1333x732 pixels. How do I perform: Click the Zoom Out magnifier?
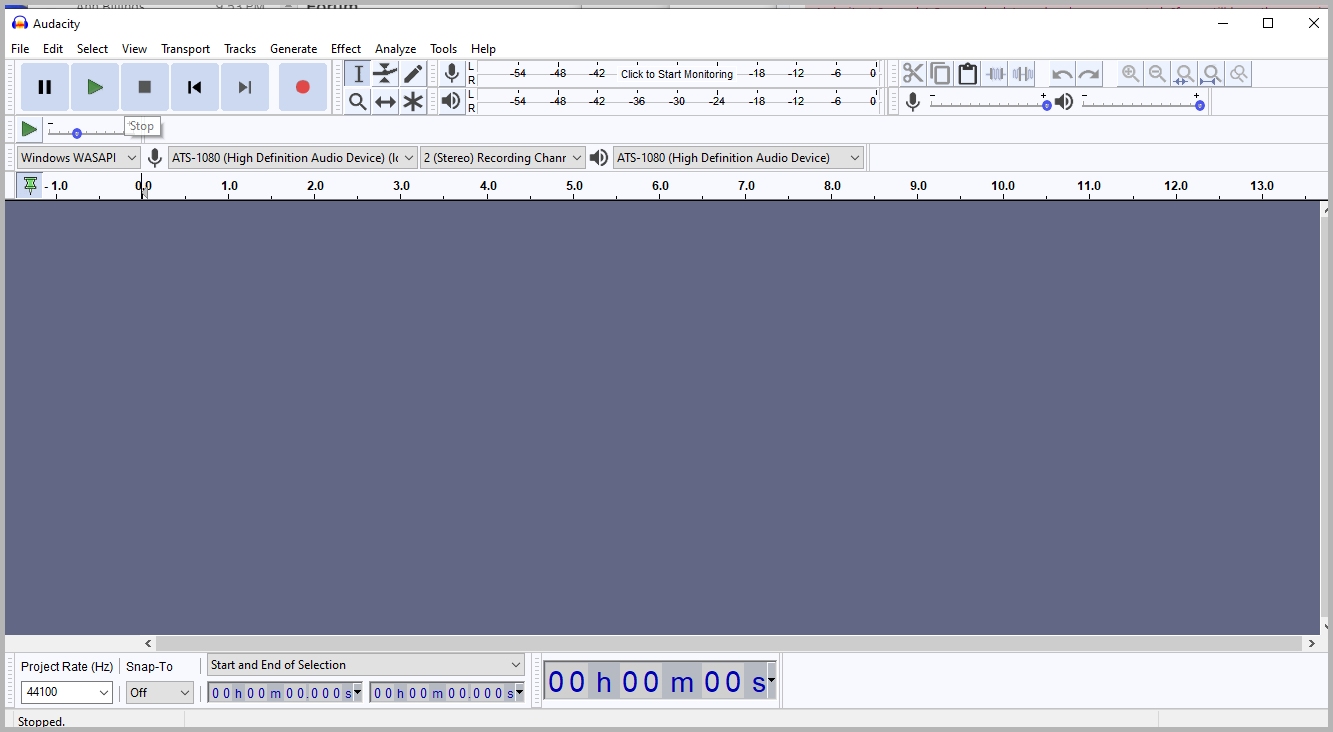pos(1158,74)
